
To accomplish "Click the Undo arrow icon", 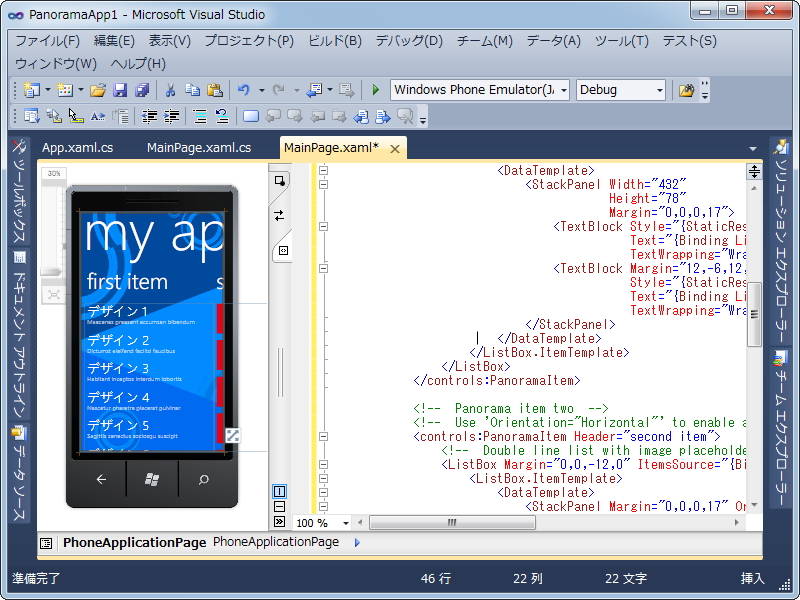I will click(244, 90).
